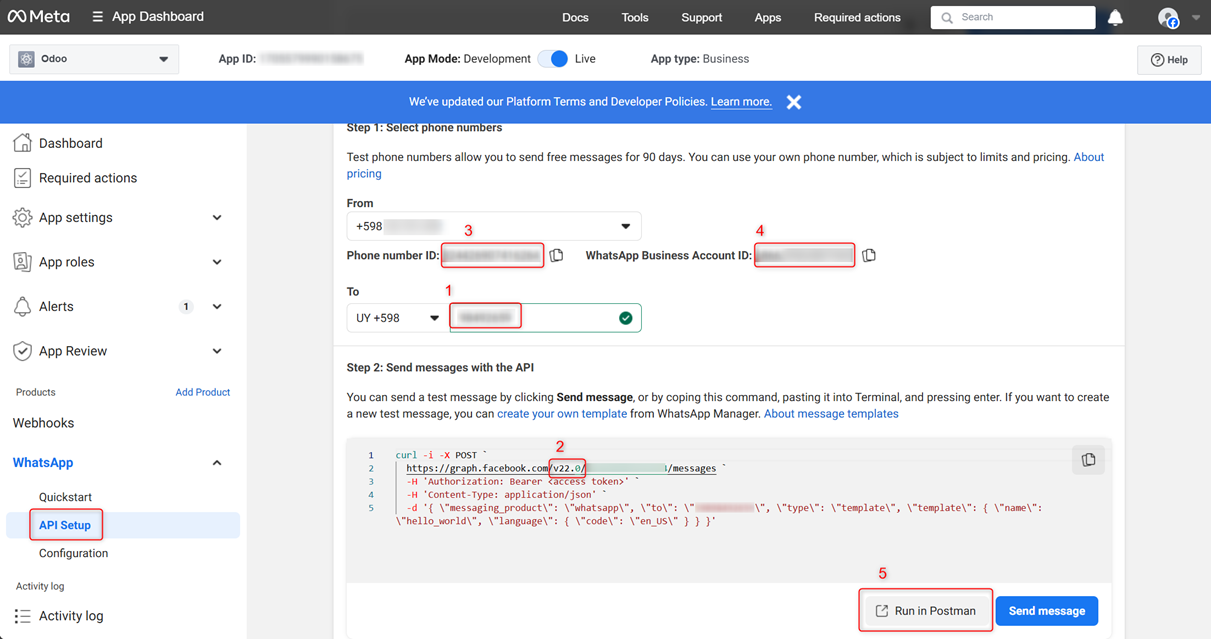Image resolution: width=1211 pixels, height=639 pixels.
Task: Open the UY +598 country code dropdown
Action: click(x=397, y=318)
